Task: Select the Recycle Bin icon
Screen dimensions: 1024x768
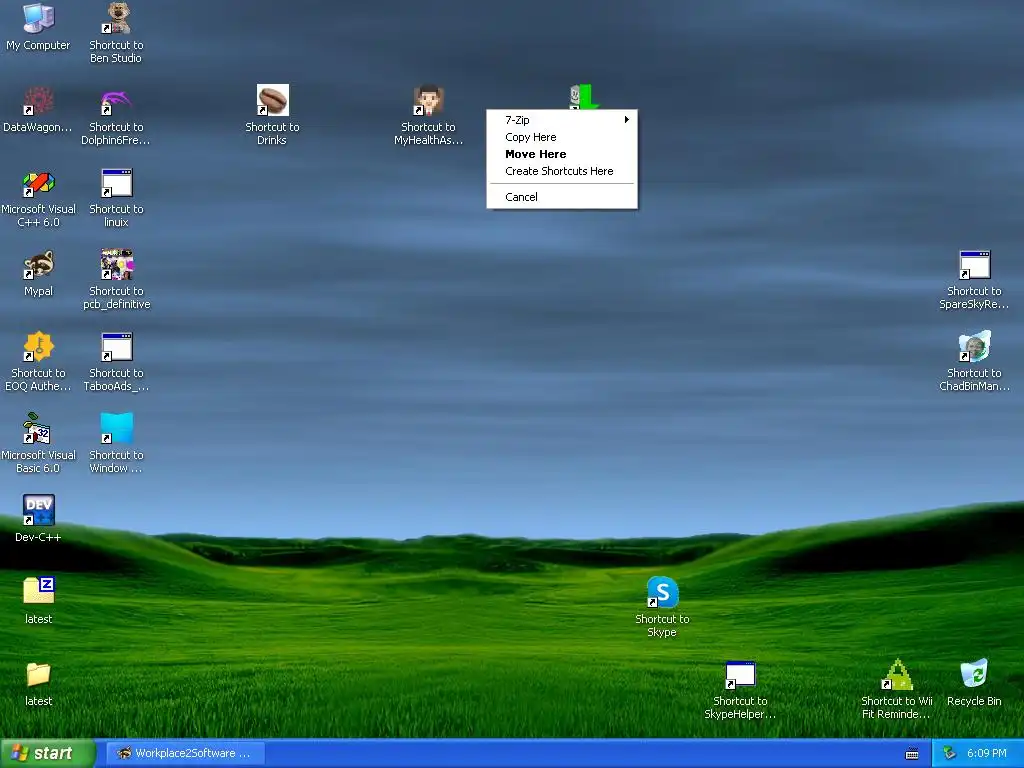Action: (x=974, y=675)
